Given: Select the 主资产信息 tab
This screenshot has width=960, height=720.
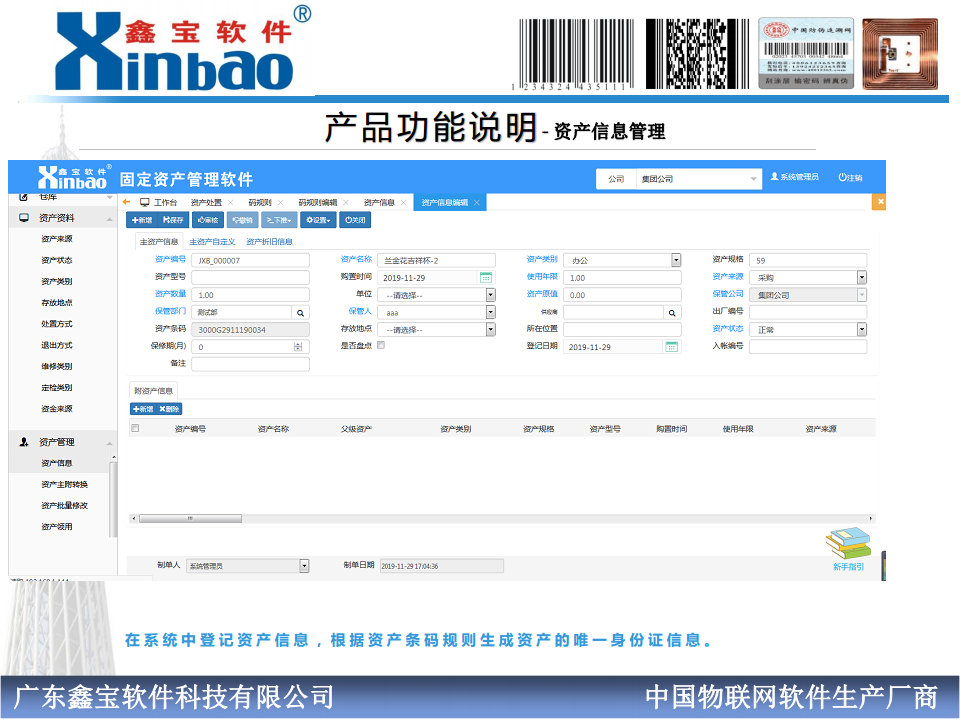Looking at the screenshot, I should coord(159,242).
